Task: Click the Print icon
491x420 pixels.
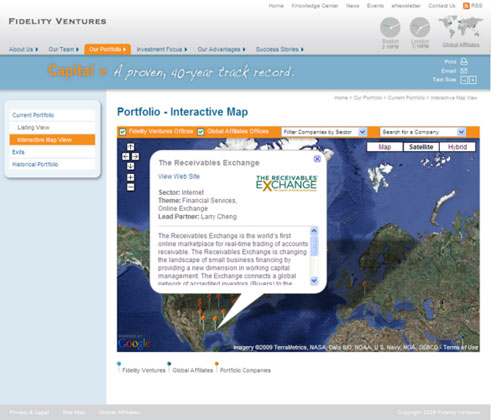Action: [464, 62]
